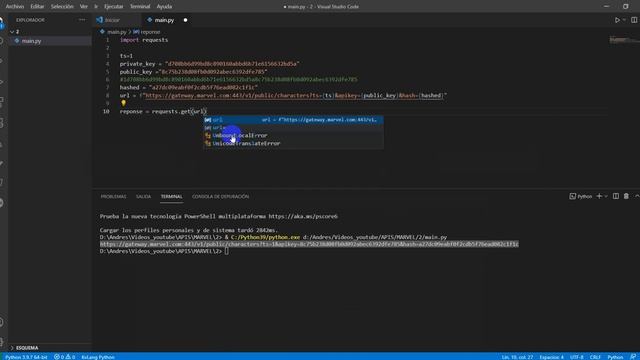Open the CONSOLA DE DEPURACIÓN tab
The height and width of the screenshot is (360, 640).
(x=220, y=196)
